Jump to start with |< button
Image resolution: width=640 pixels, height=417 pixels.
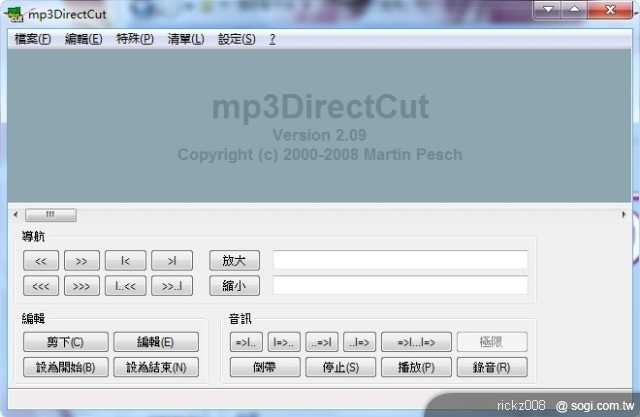coord(125,261)
